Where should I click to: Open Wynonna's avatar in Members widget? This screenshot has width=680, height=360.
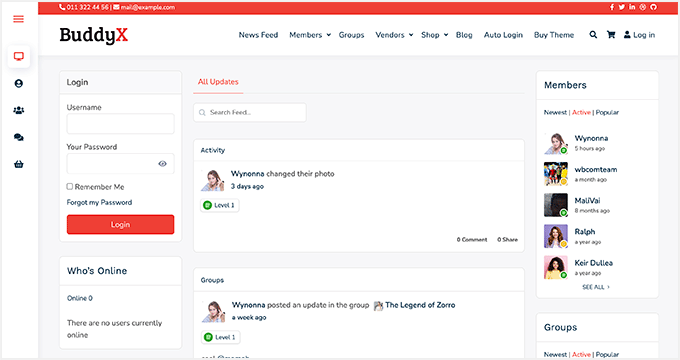pyautogui.click(x=556, y=143)
